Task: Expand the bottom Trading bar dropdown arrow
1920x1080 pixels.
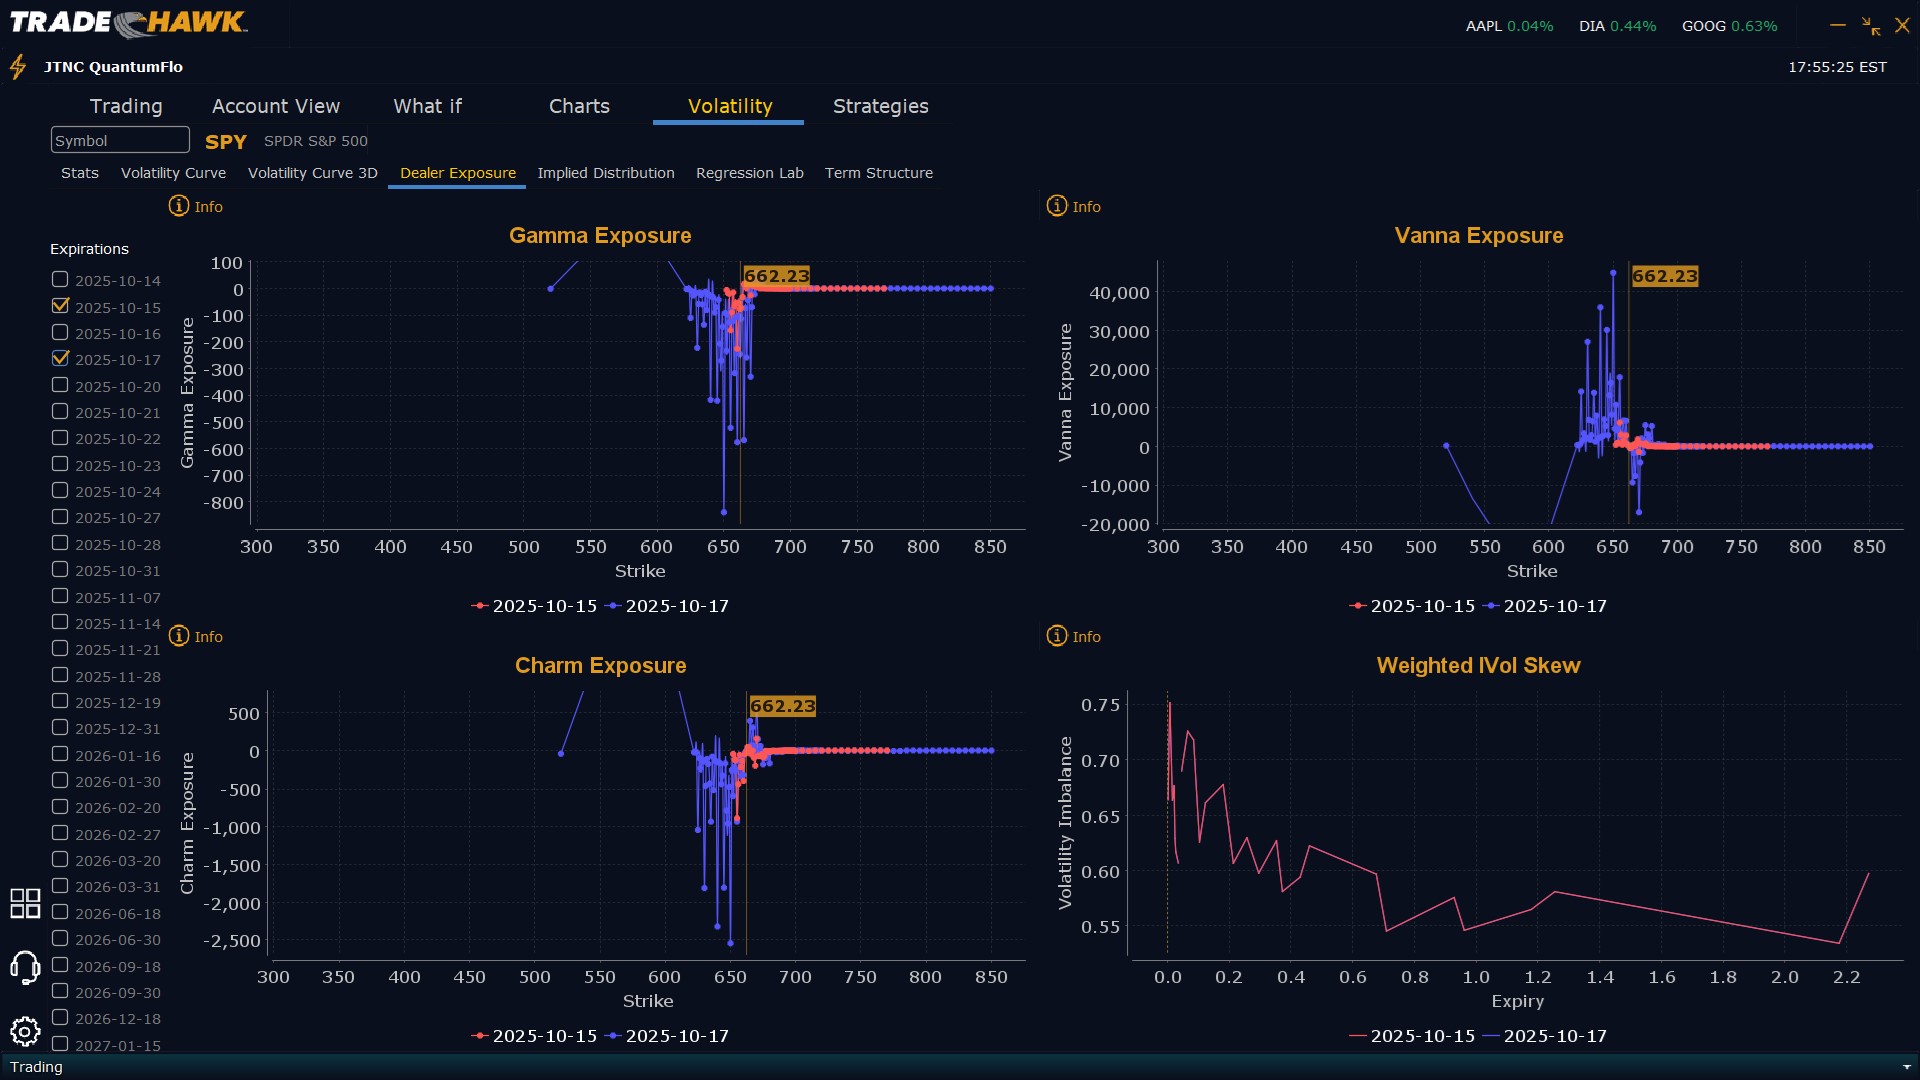Action: [x=1906, y=1067]
